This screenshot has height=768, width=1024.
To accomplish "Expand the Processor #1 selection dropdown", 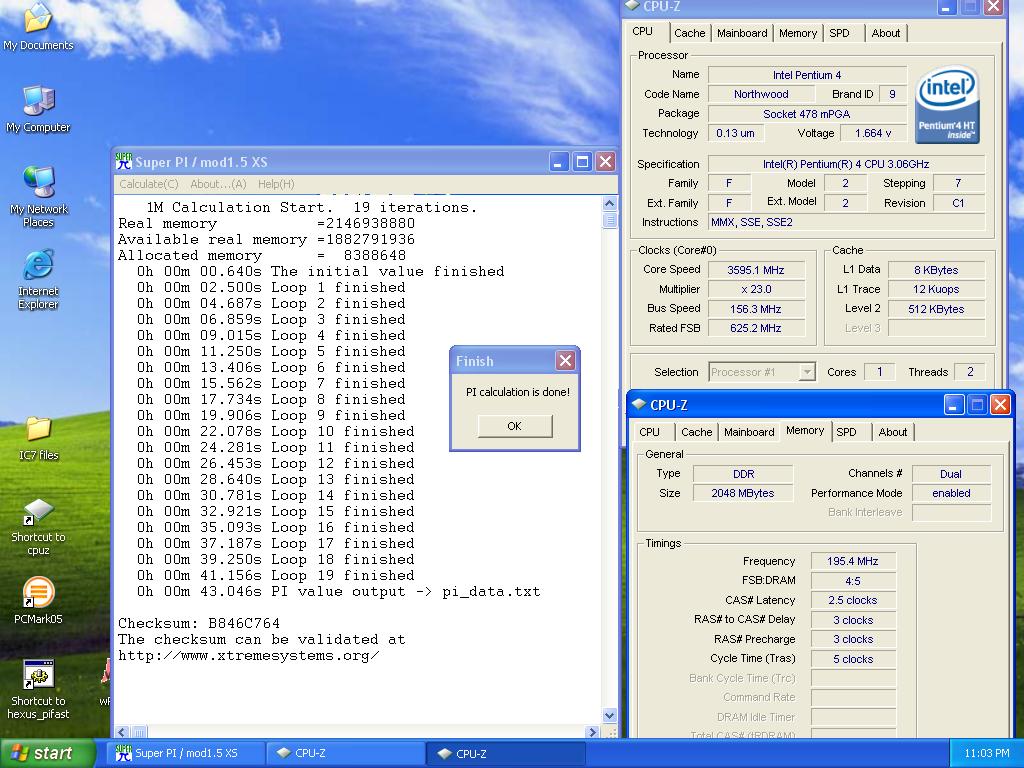I will [807, 372].
